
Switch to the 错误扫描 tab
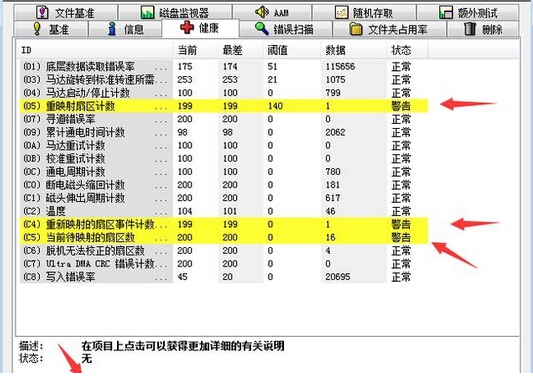pos(286,29)
